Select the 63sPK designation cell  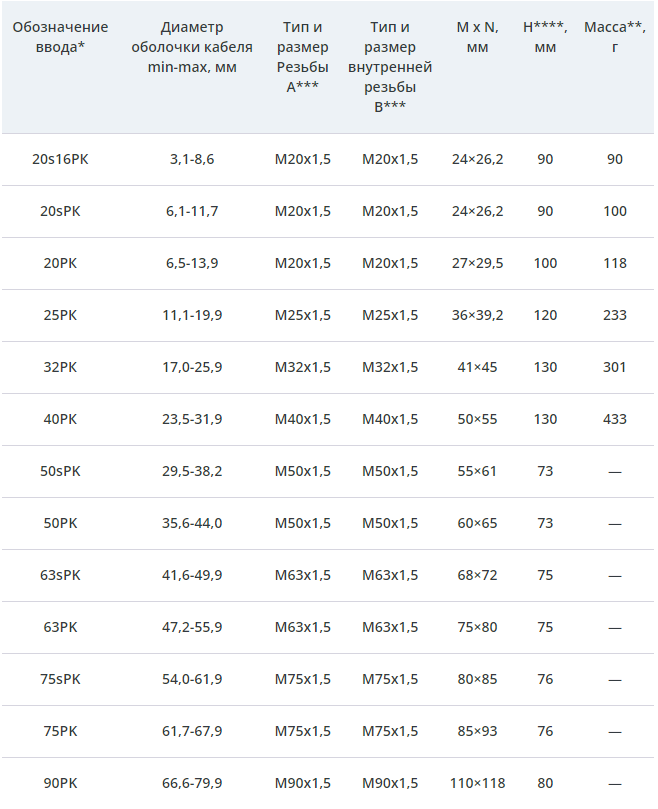(x=60, y=575)
